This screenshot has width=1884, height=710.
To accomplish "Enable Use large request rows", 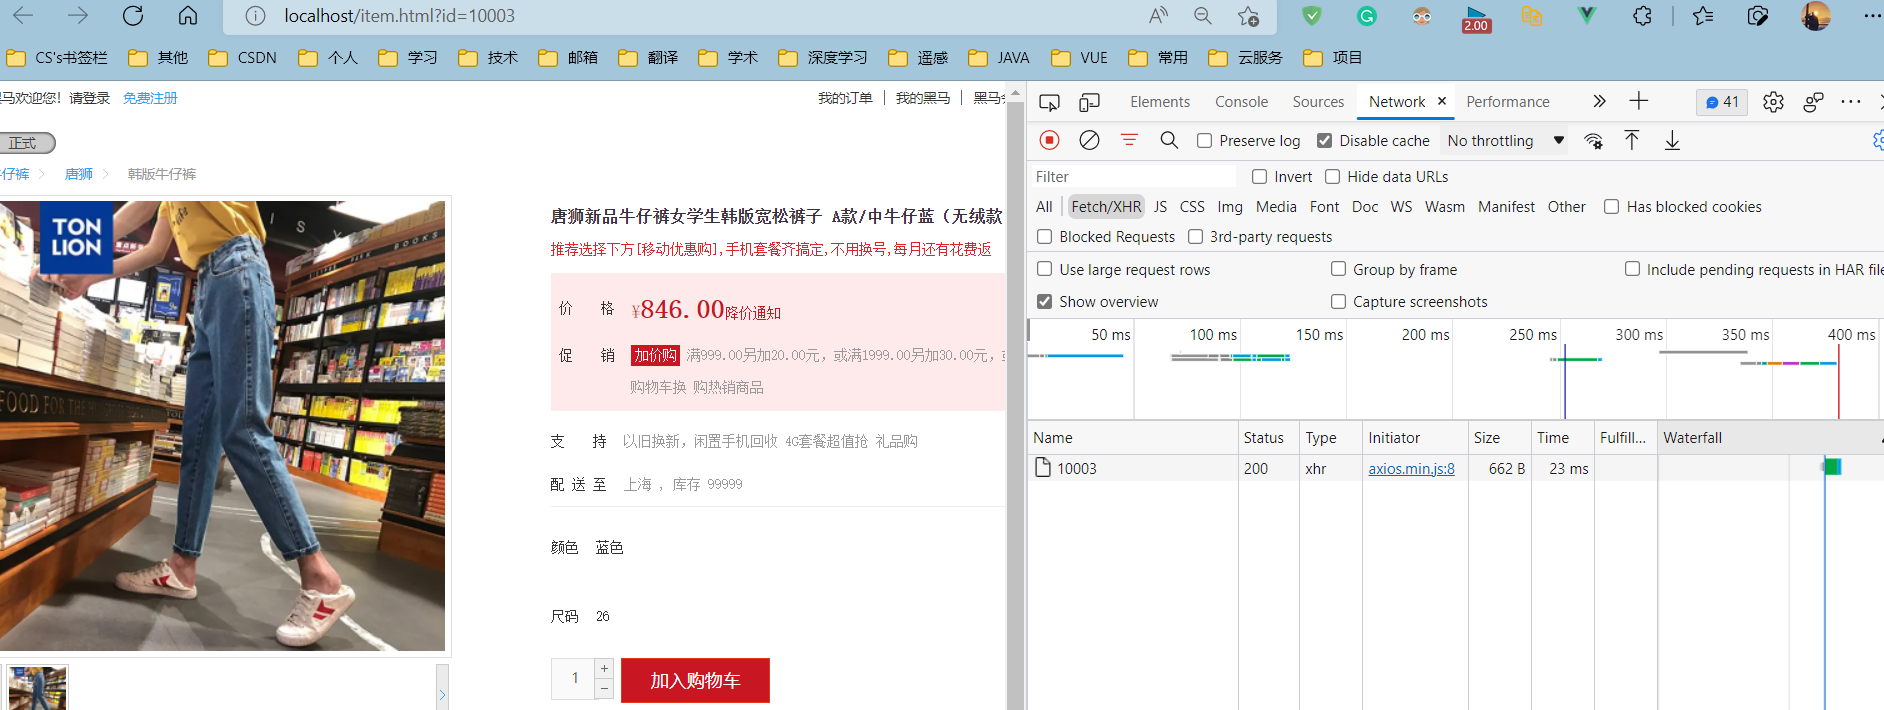I will 1045,269.
